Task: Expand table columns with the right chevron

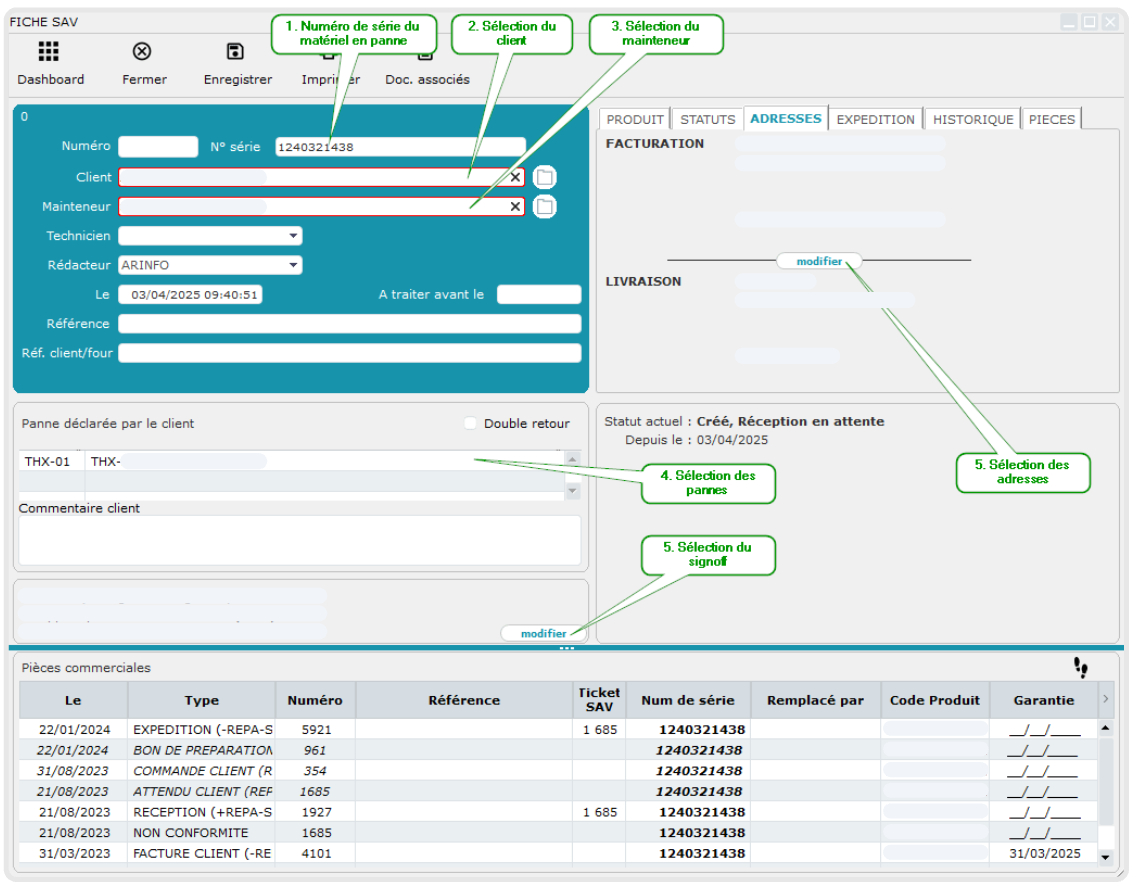Action: point(1105,699)
